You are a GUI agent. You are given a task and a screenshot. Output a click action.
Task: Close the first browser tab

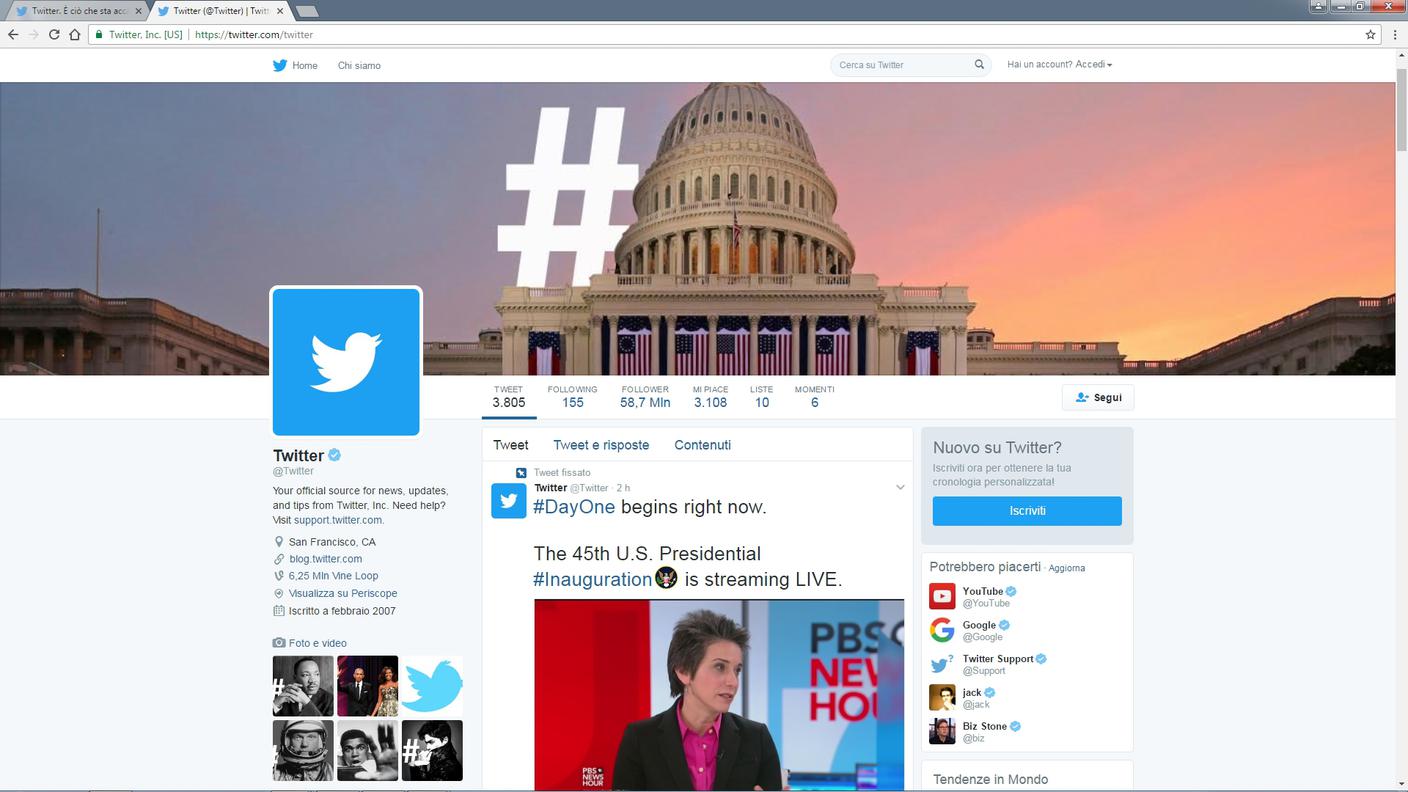point(138,11)
